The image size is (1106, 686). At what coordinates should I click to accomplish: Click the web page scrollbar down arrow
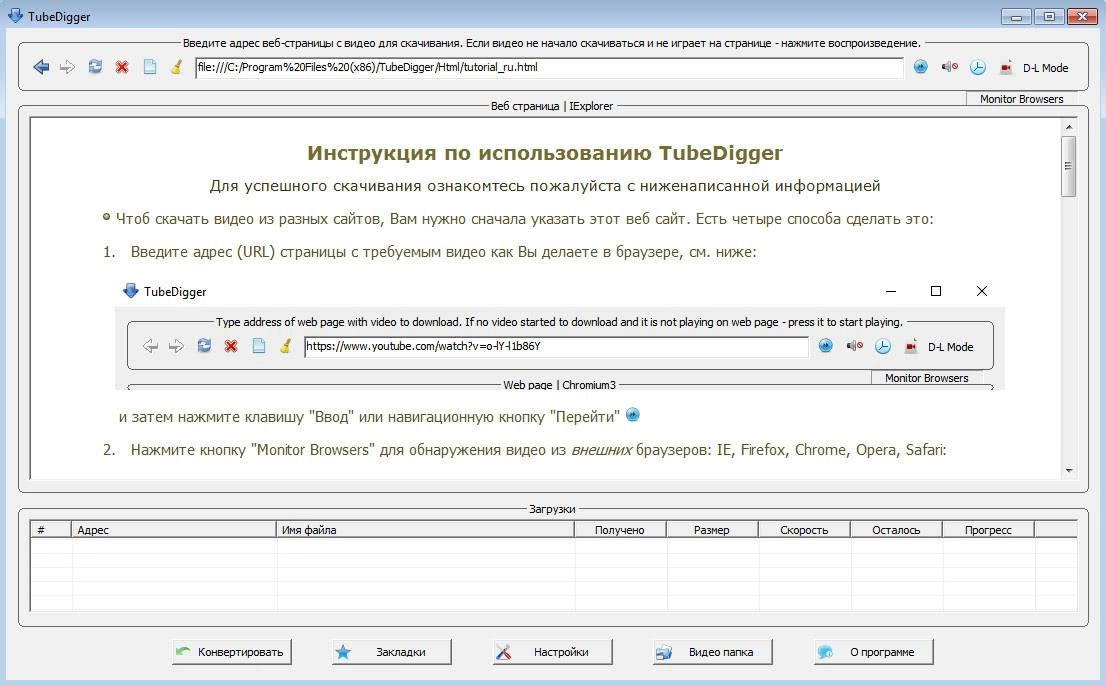coord(1069,470)
